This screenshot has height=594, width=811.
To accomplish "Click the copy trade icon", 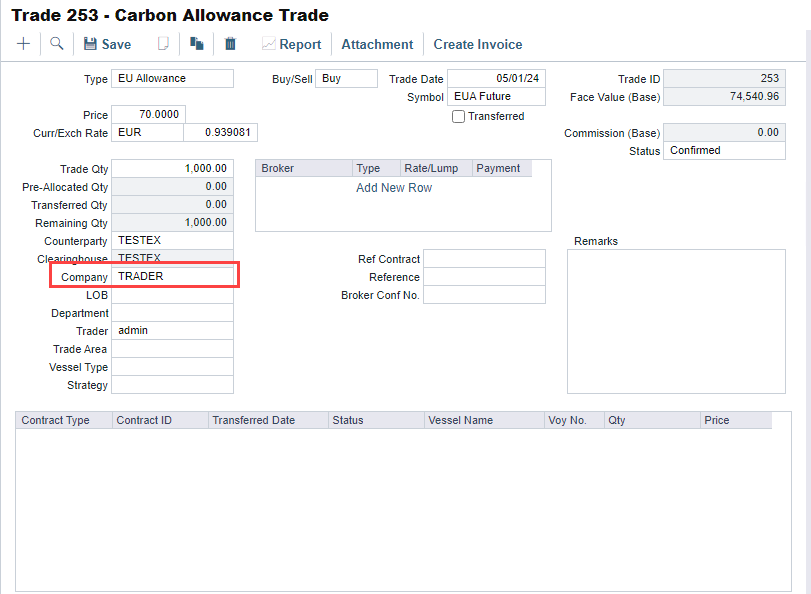I will pos(197,44).
